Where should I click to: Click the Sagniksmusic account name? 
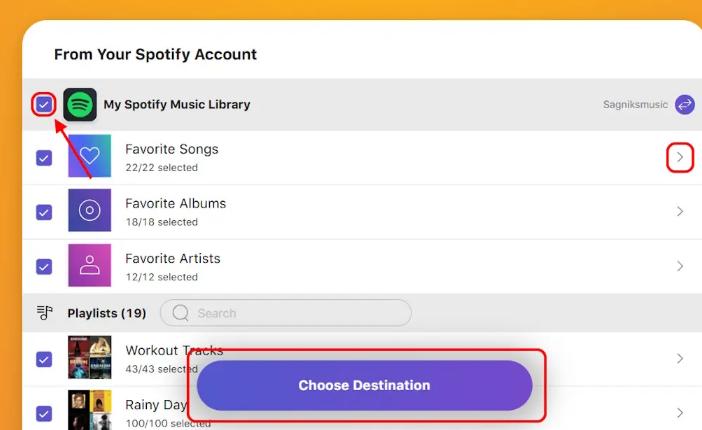(x=634, y=104)
